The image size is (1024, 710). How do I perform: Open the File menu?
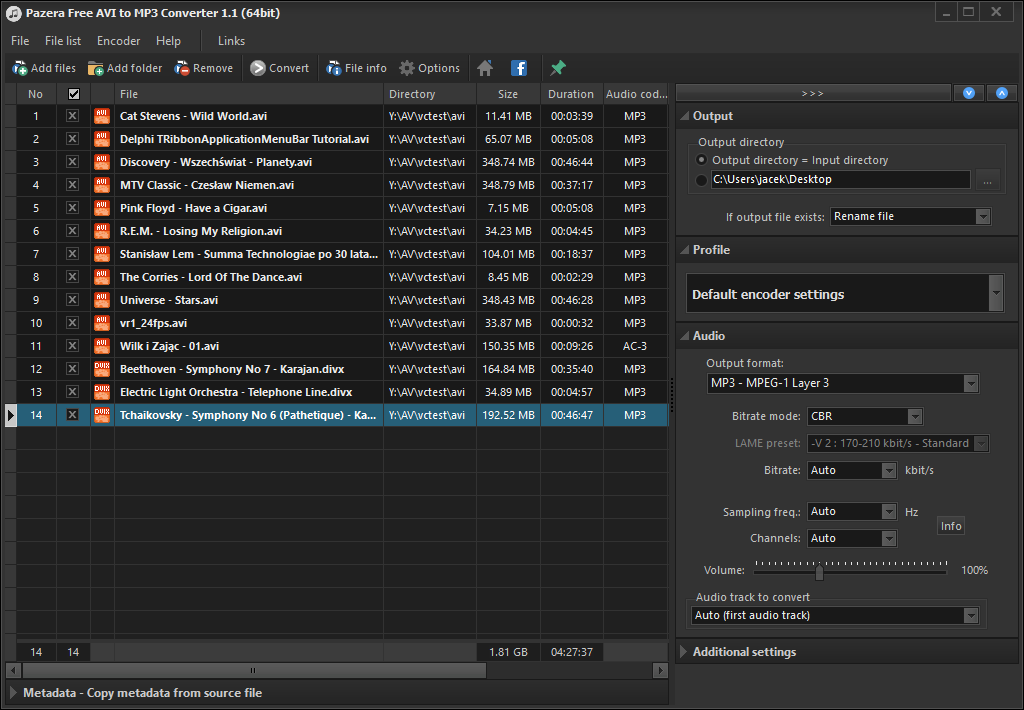tap(20, 40)
